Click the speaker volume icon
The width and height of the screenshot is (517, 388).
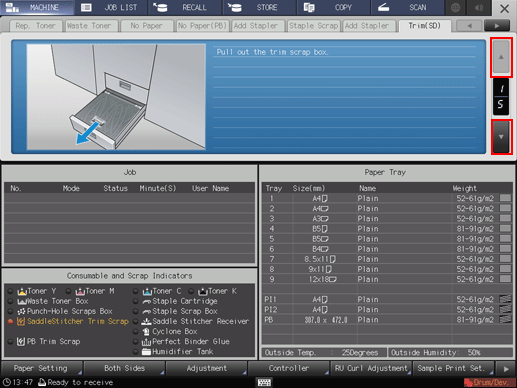pyautogui.click(x=479, y=8)
